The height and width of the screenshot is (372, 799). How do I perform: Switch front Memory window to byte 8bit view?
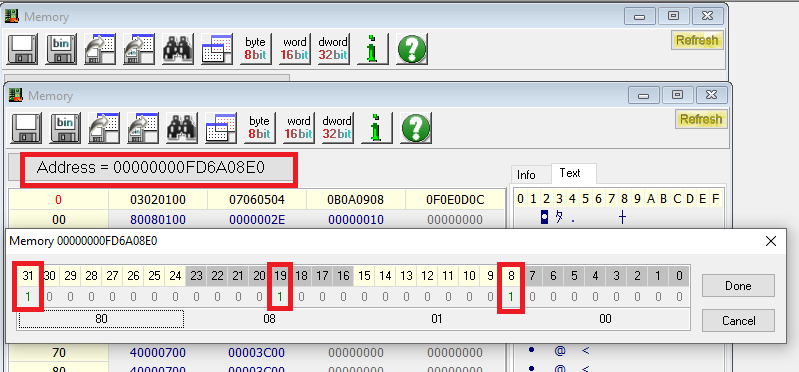259,127
